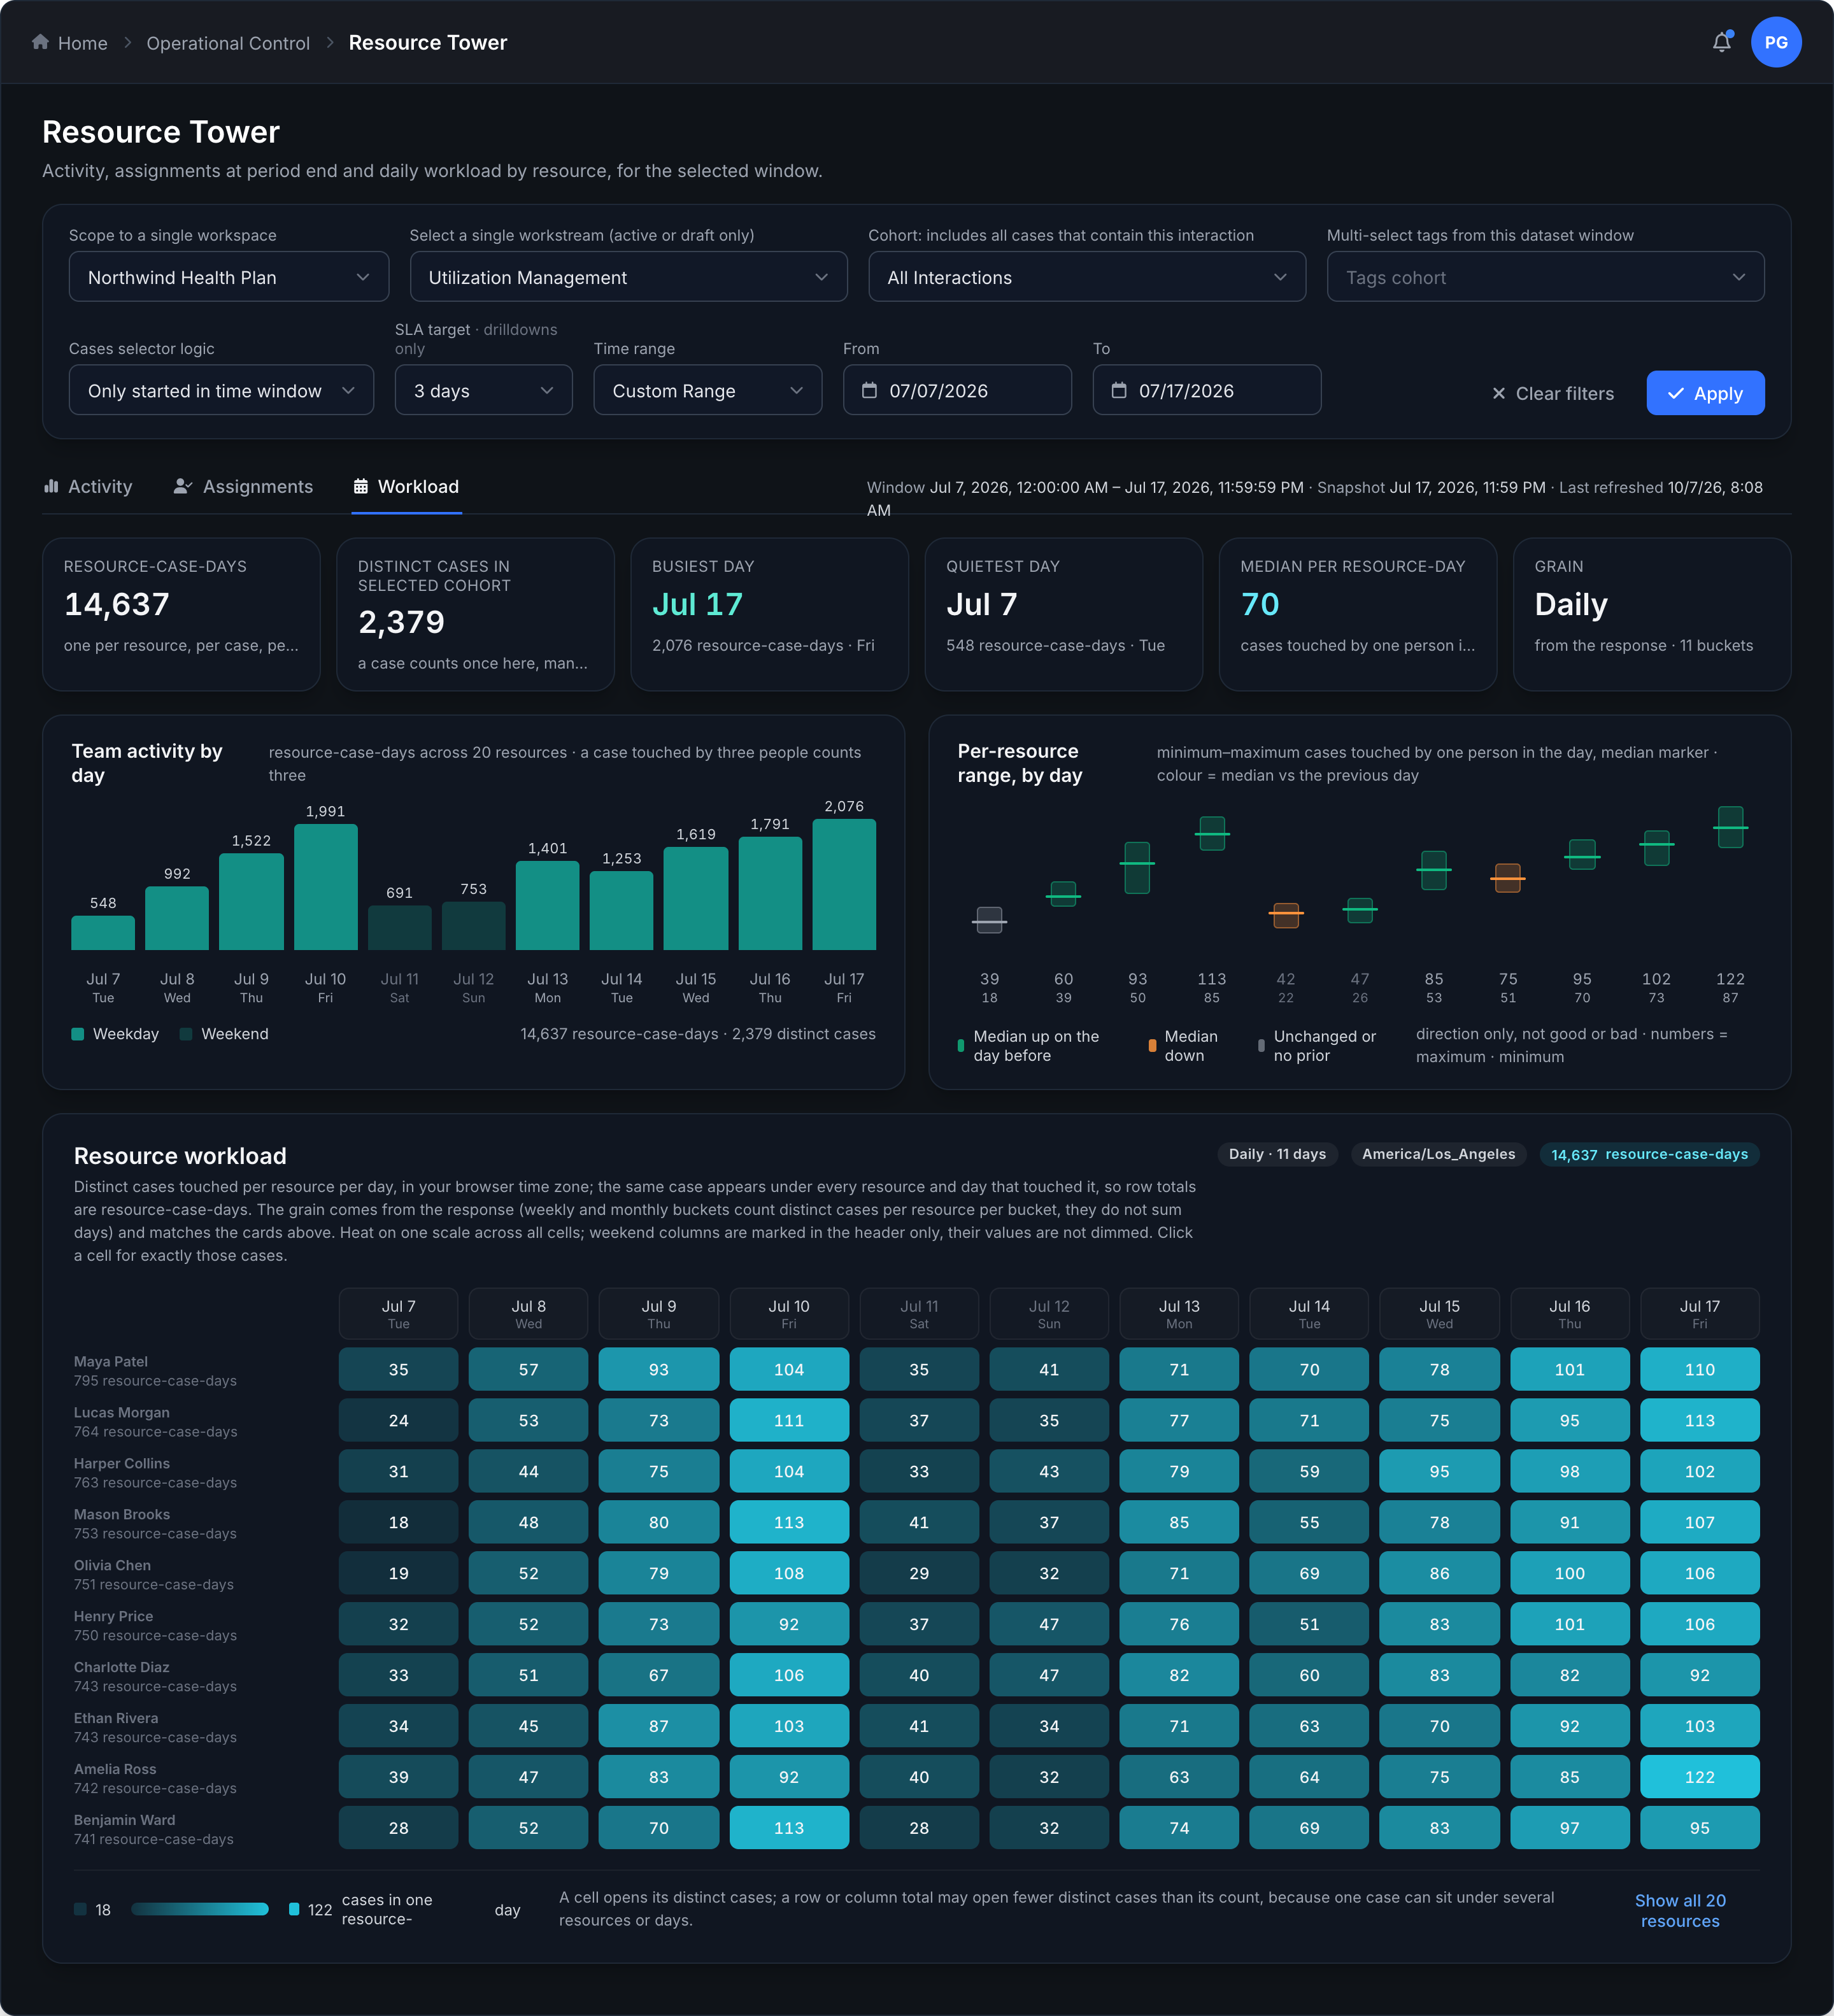Click the range marker above 113 85
Viewport: 1834px width, 2016px height.
coord(1212,833)
